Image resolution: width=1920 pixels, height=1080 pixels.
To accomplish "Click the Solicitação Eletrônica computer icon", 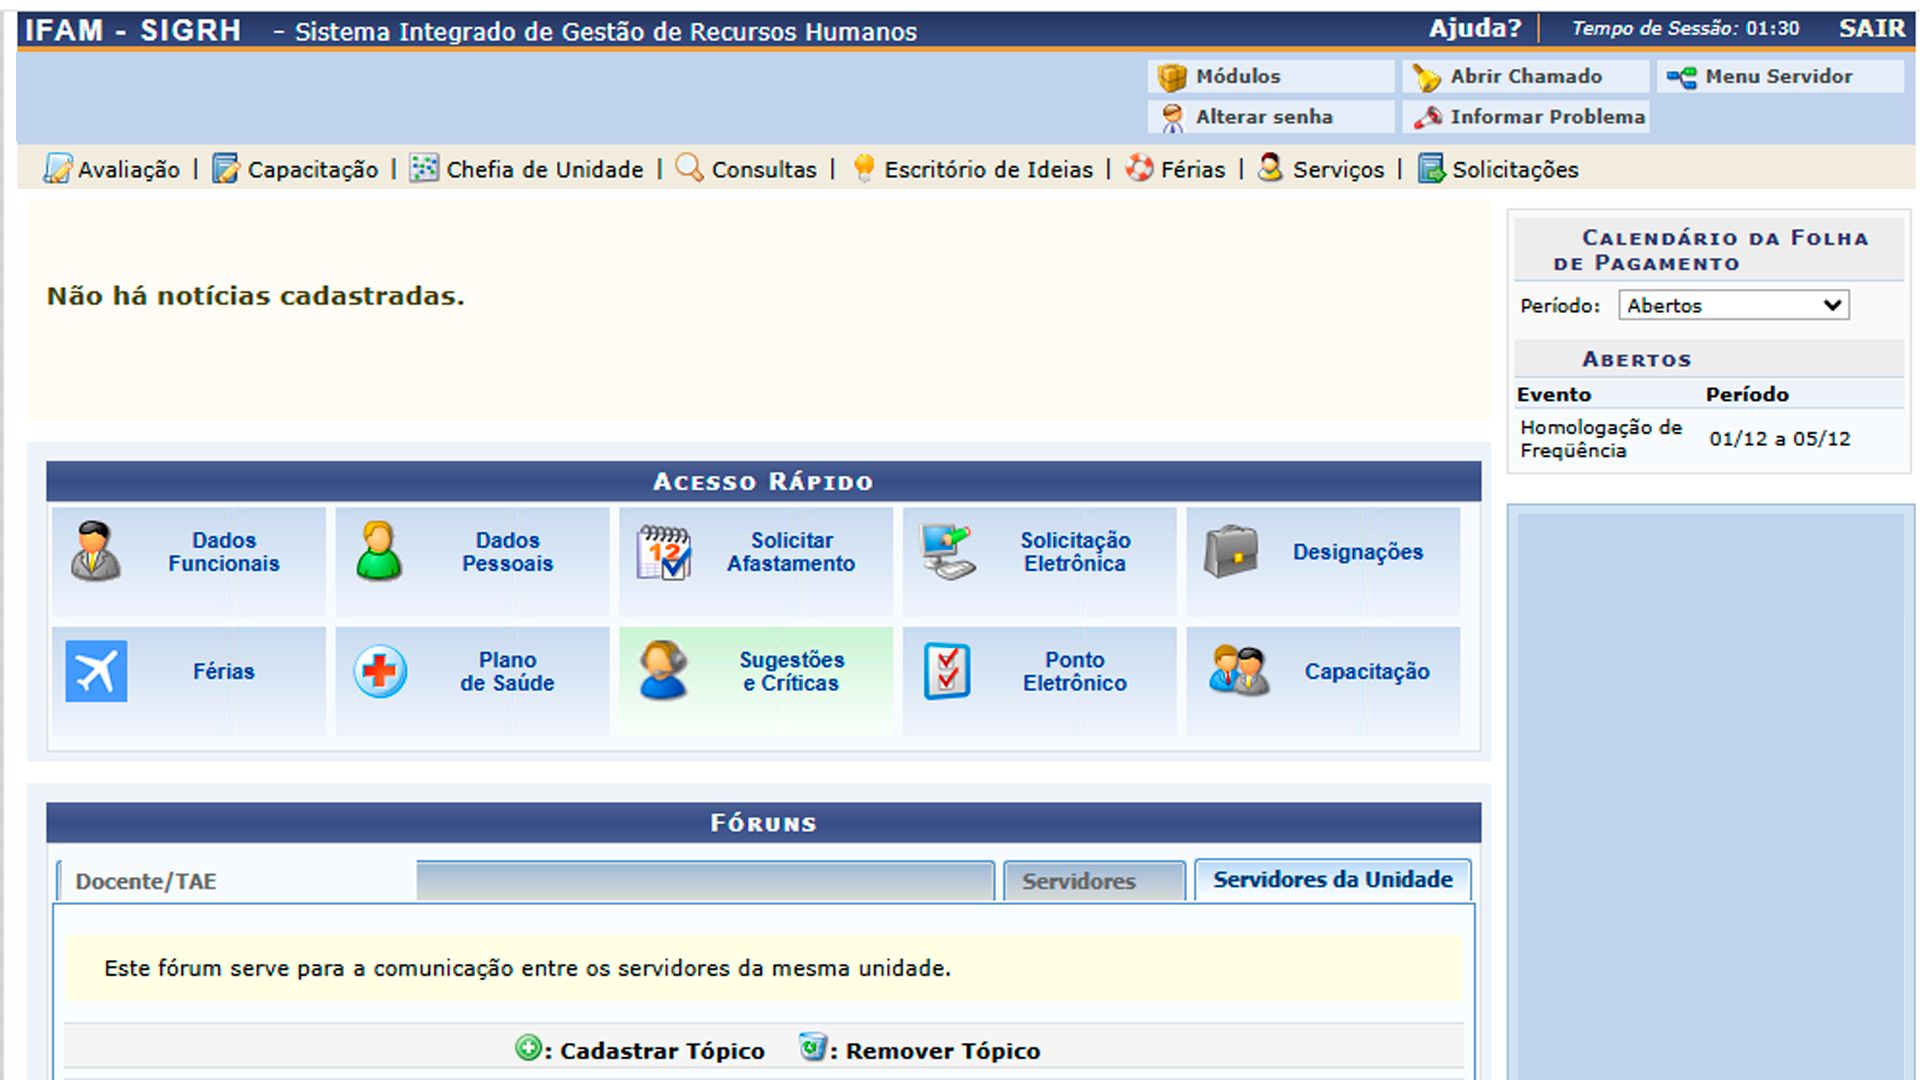I will click(x=947, y=551).
